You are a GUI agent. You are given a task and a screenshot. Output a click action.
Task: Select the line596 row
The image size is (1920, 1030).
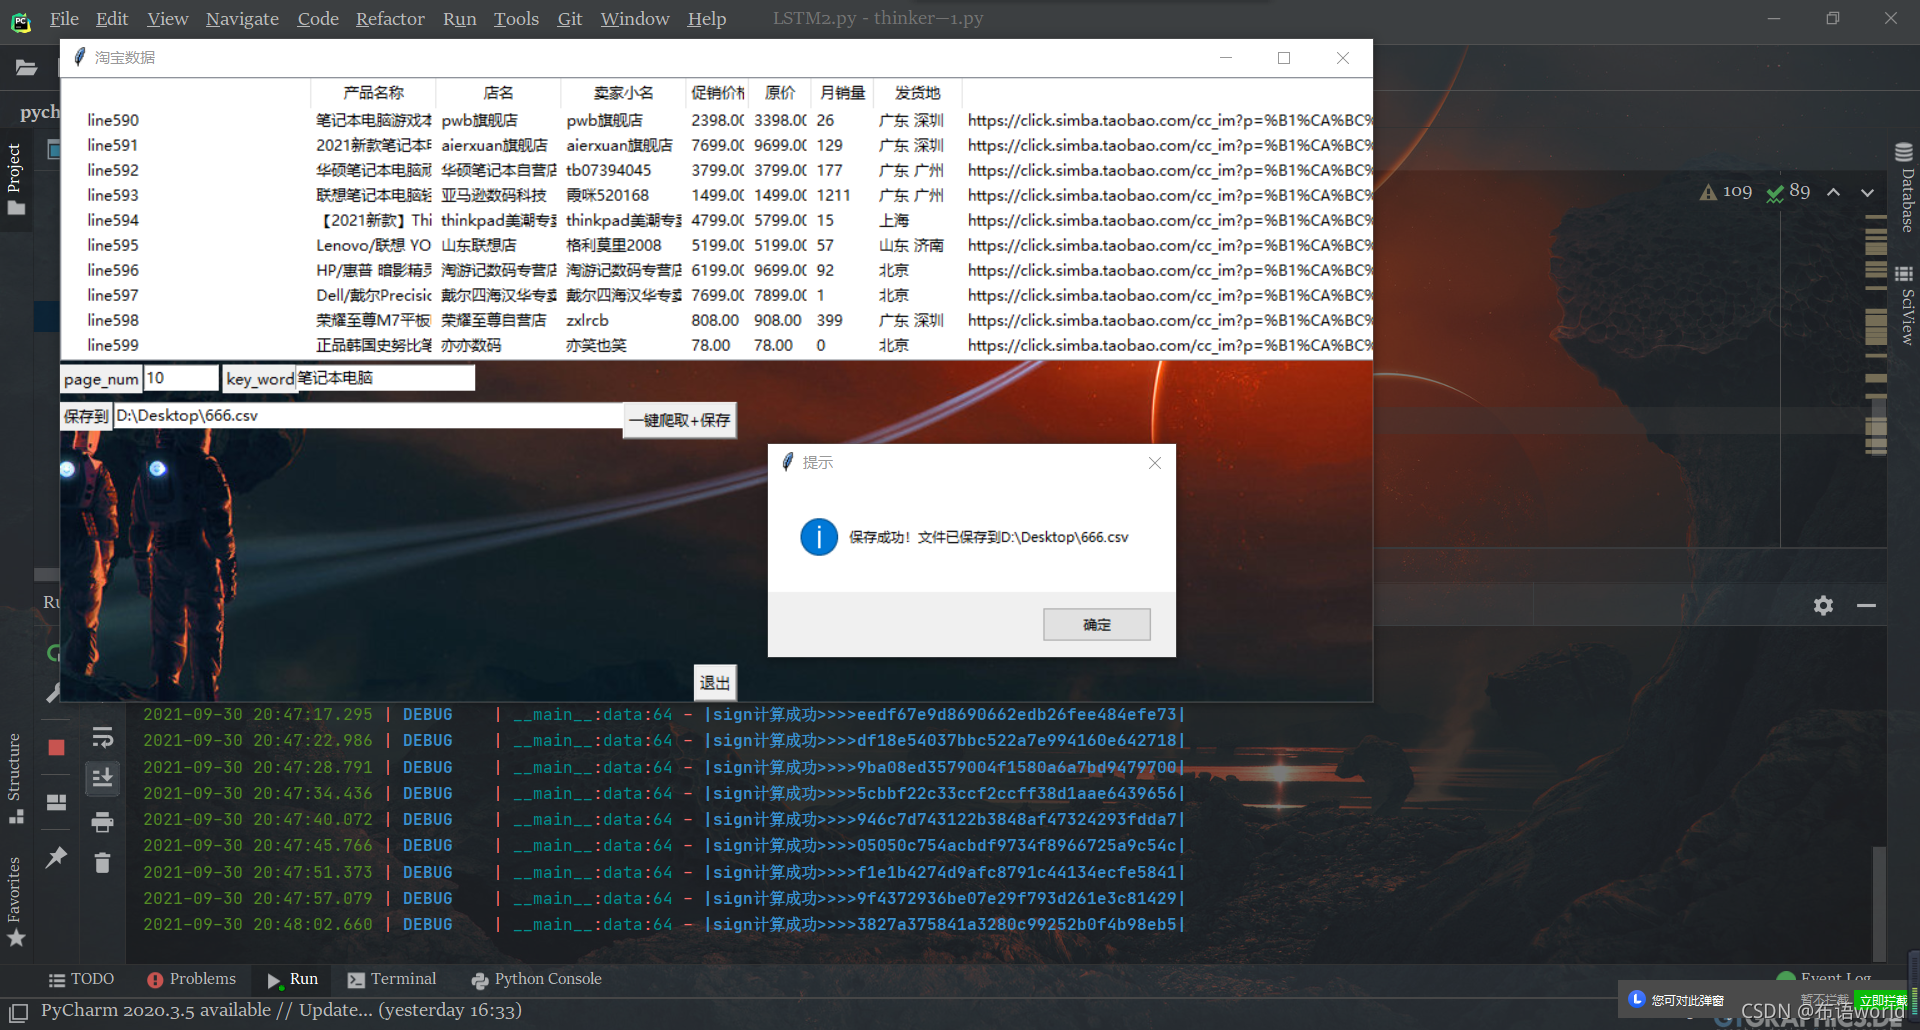point(716,270)
